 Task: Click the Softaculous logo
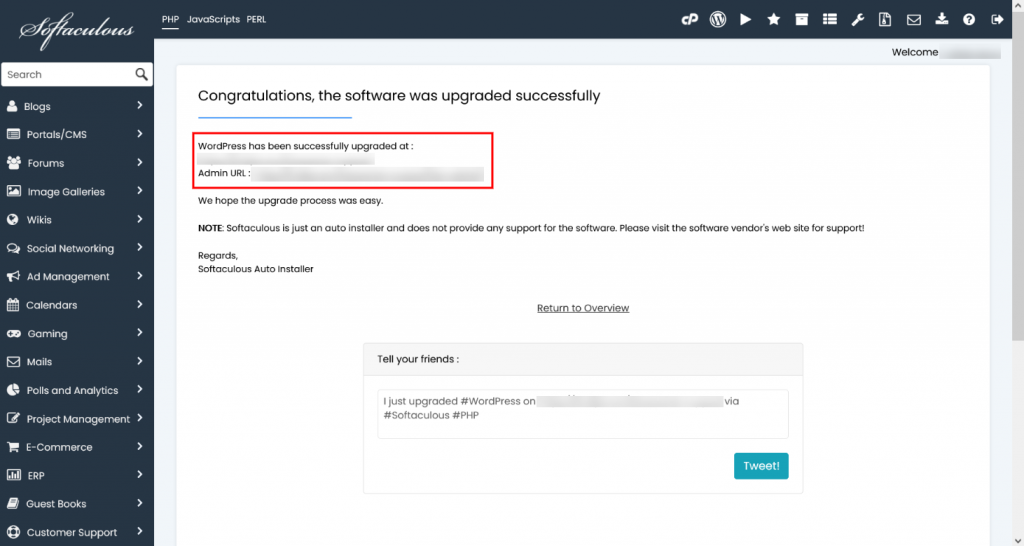tap(76, 29)
